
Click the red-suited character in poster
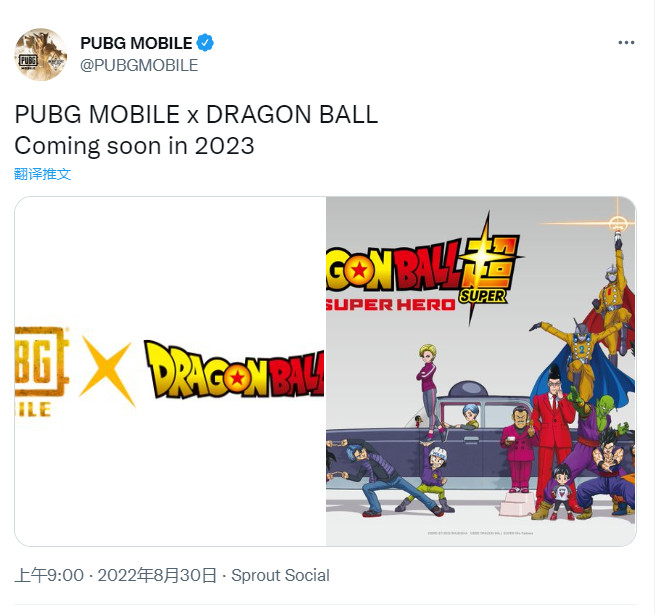coord(552,443)
